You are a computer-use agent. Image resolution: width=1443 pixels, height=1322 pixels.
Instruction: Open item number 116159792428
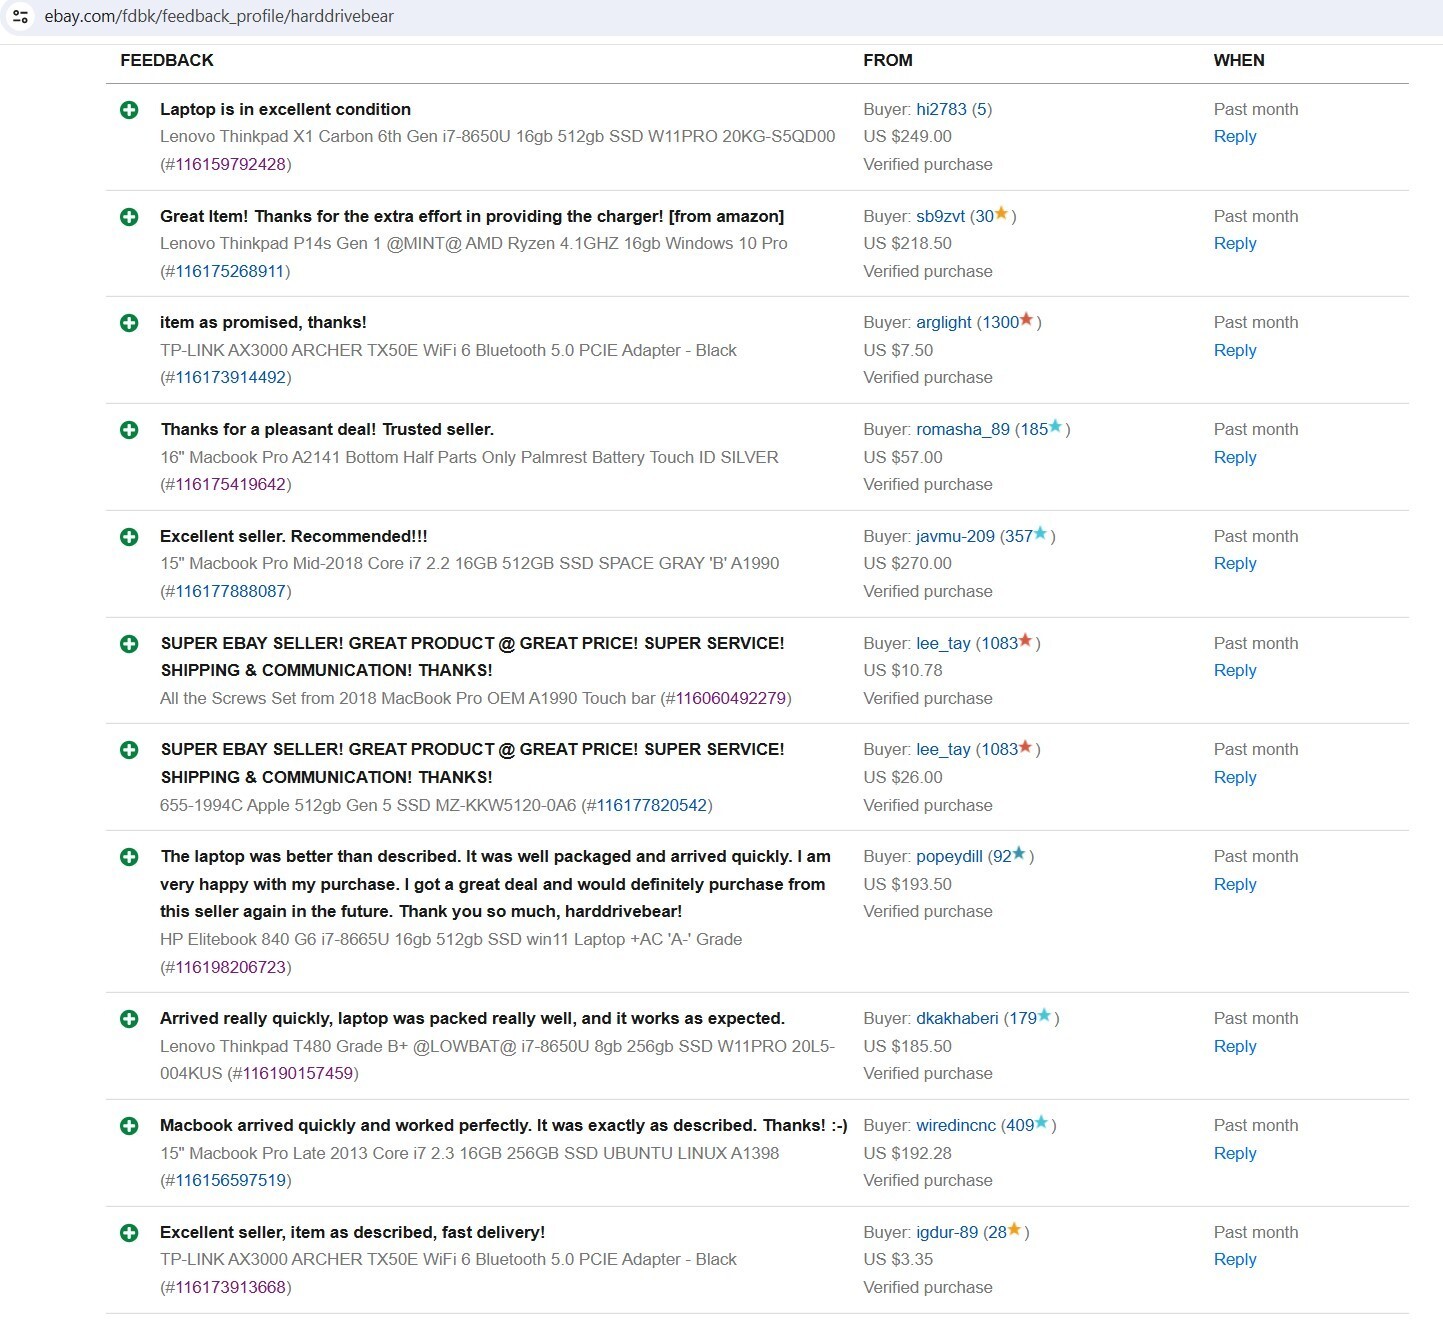(231, 164)
